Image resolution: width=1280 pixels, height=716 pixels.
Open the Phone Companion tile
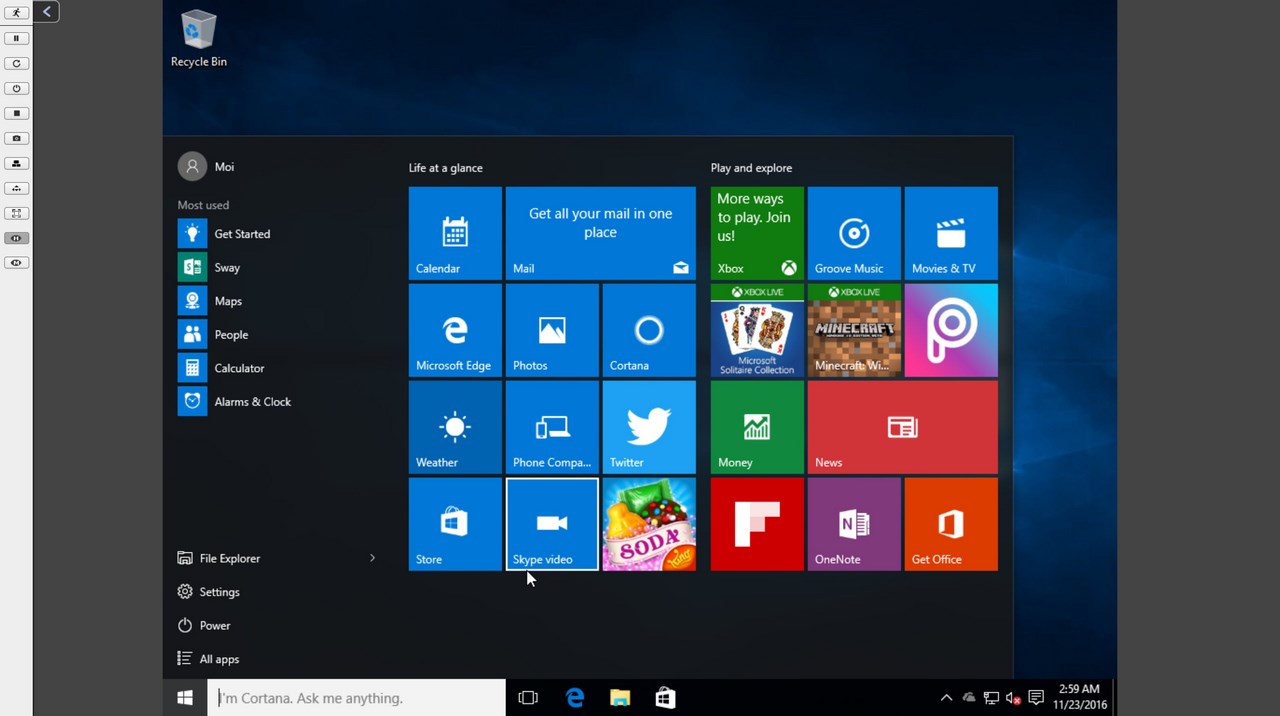552,427
